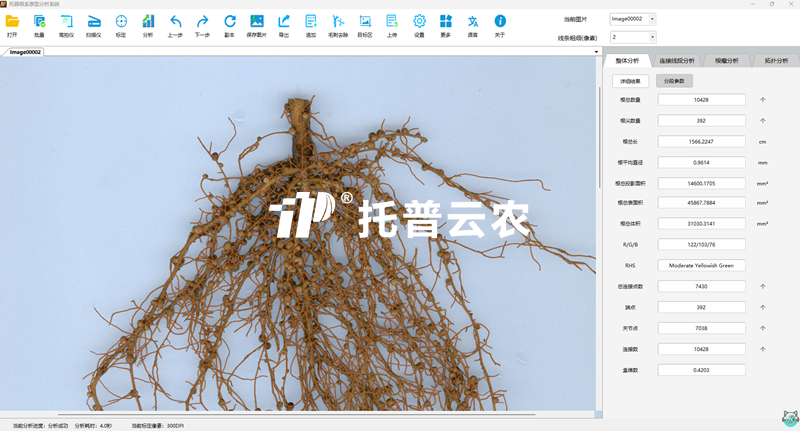Click the 语言 (Language) icon
This screenshot has width=800, height=431.
pos(473,22)
